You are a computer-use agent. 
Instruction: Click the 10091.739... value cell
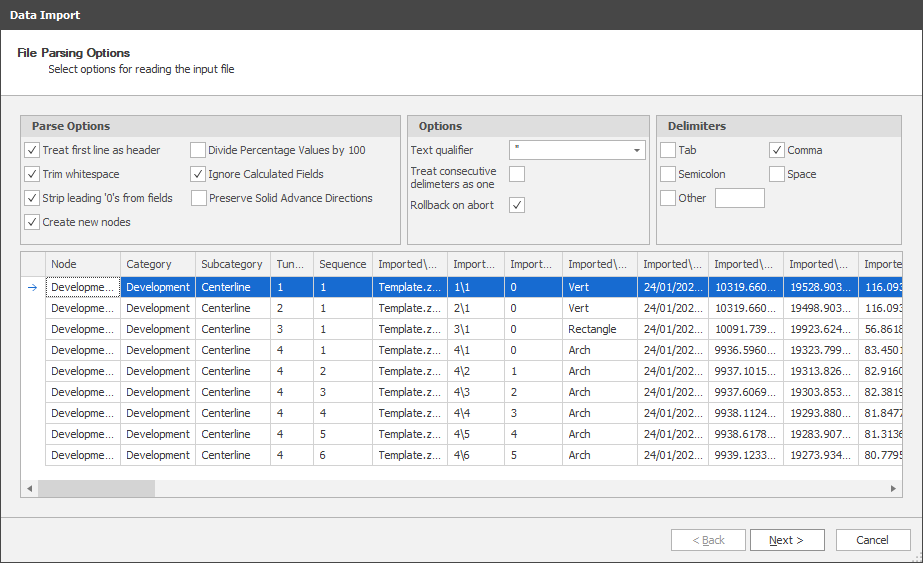pyautogui.click(x=746, y=329)
